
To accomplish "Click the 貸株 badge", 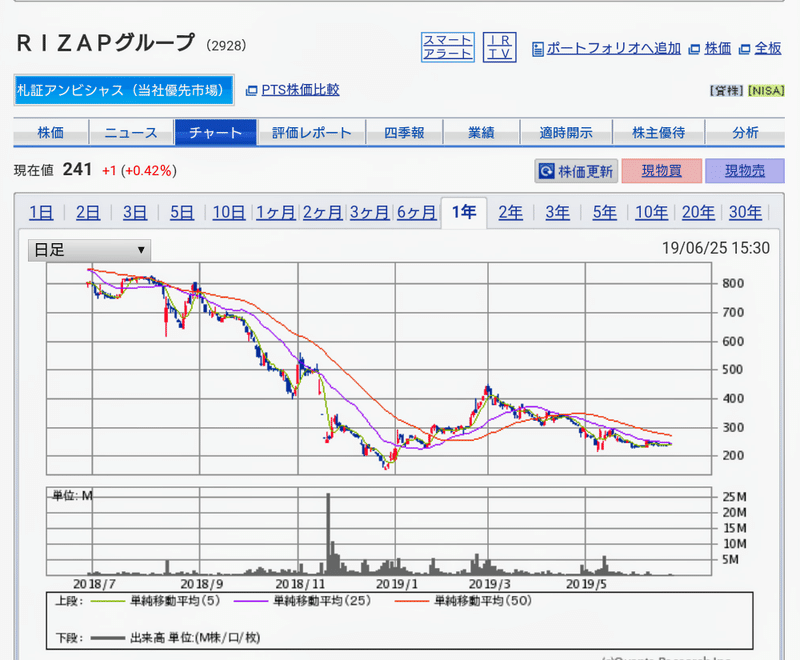I will click(727, 91).
